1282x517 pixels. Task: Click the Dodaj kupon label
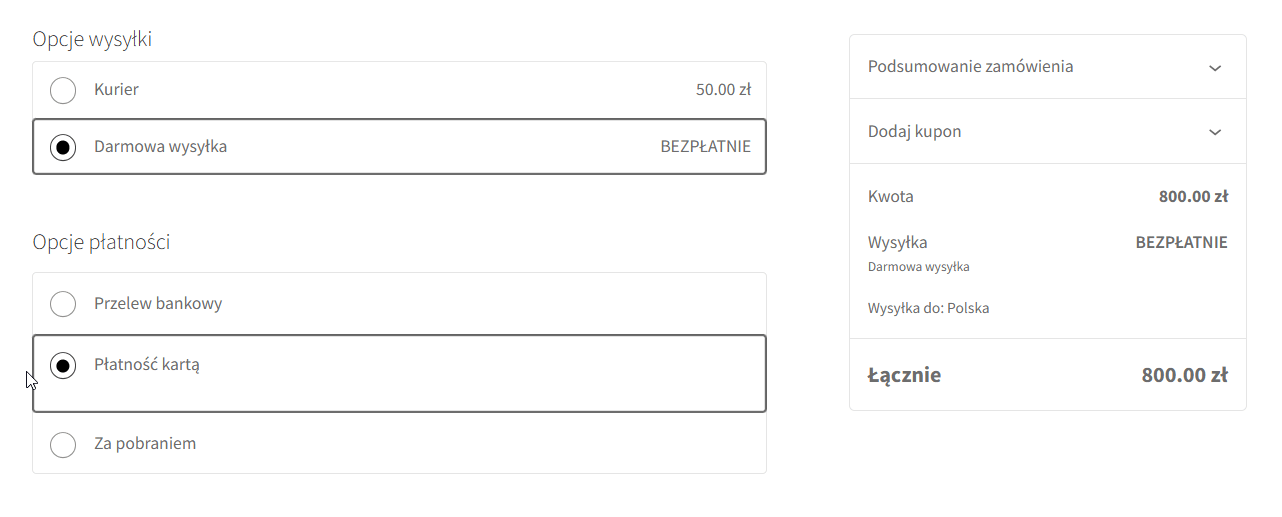914,132
